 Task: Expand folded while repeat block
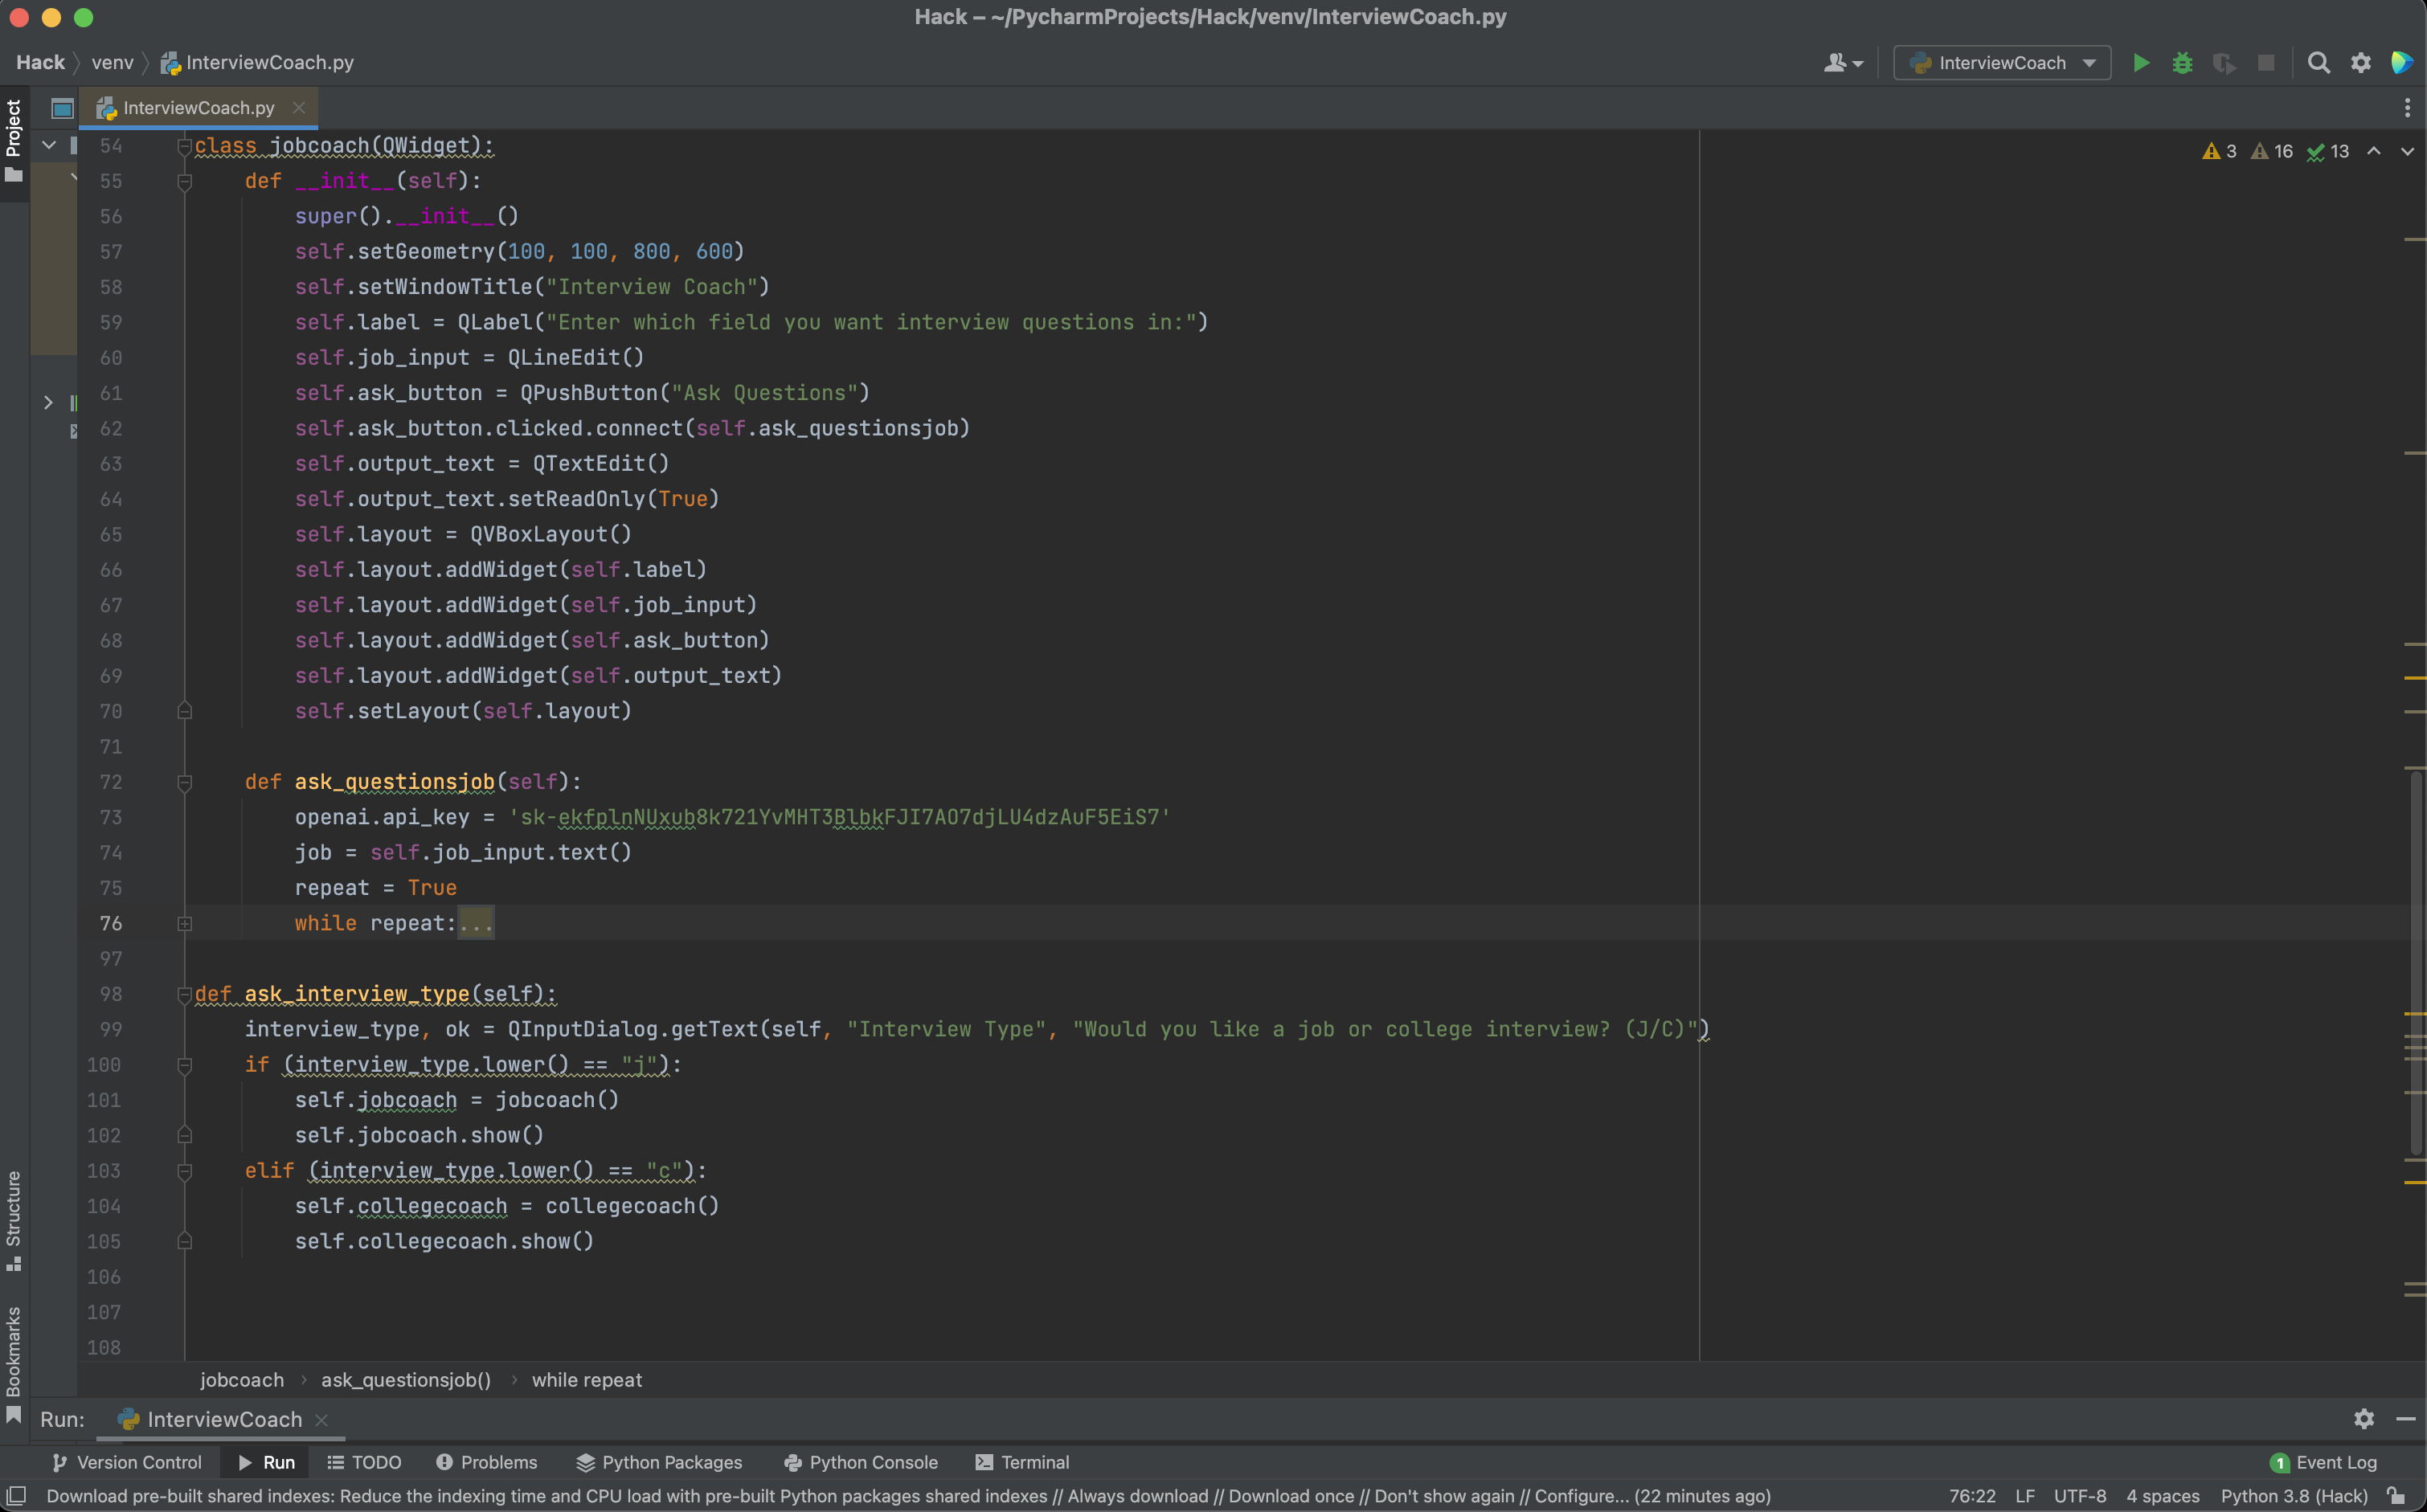(184, 924)
